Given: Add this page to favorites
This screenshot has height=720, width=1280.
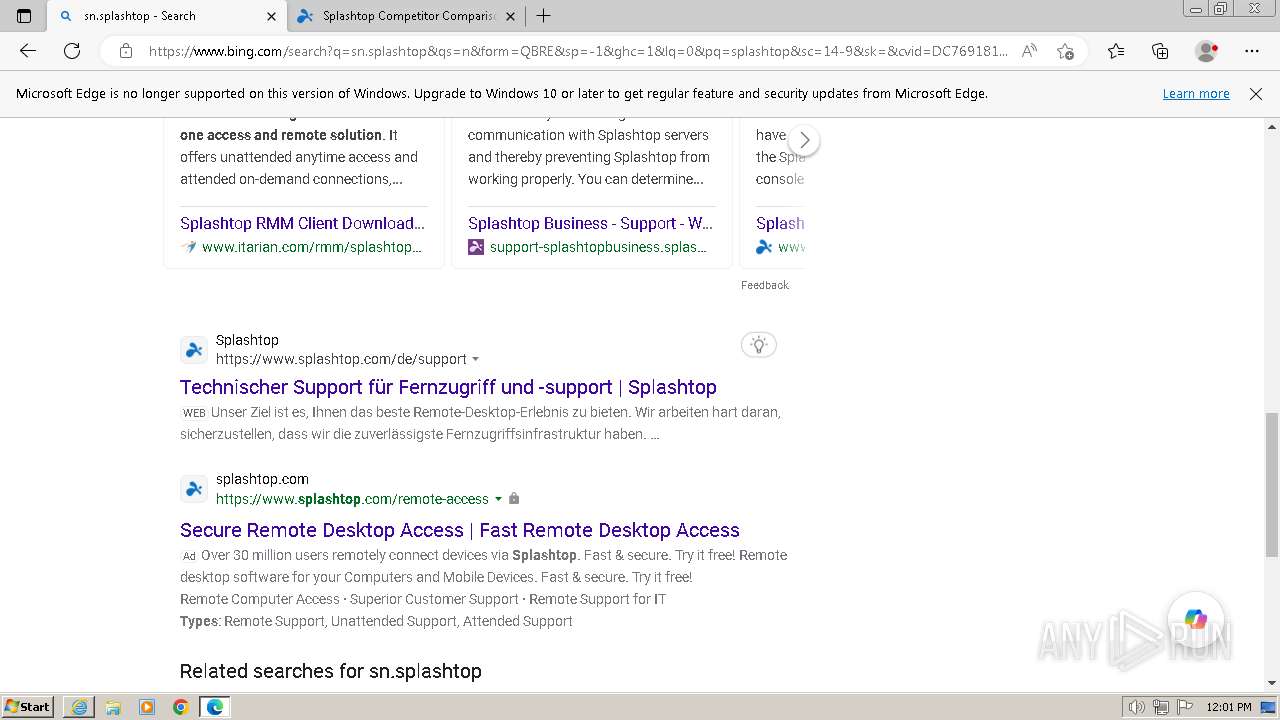Looking at the screenshot, I should 1065,51.
